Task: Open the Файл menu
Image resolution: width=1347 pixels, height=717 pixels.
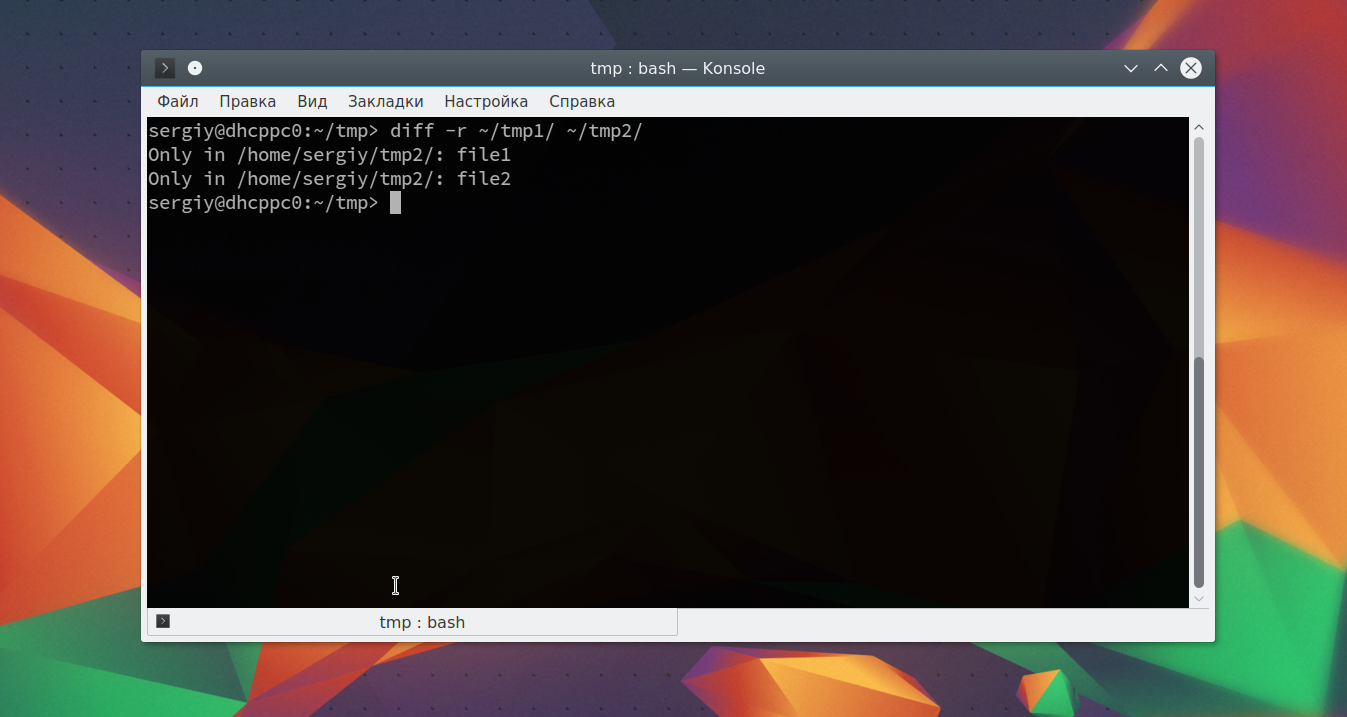Action: click(x=176, y=101)
